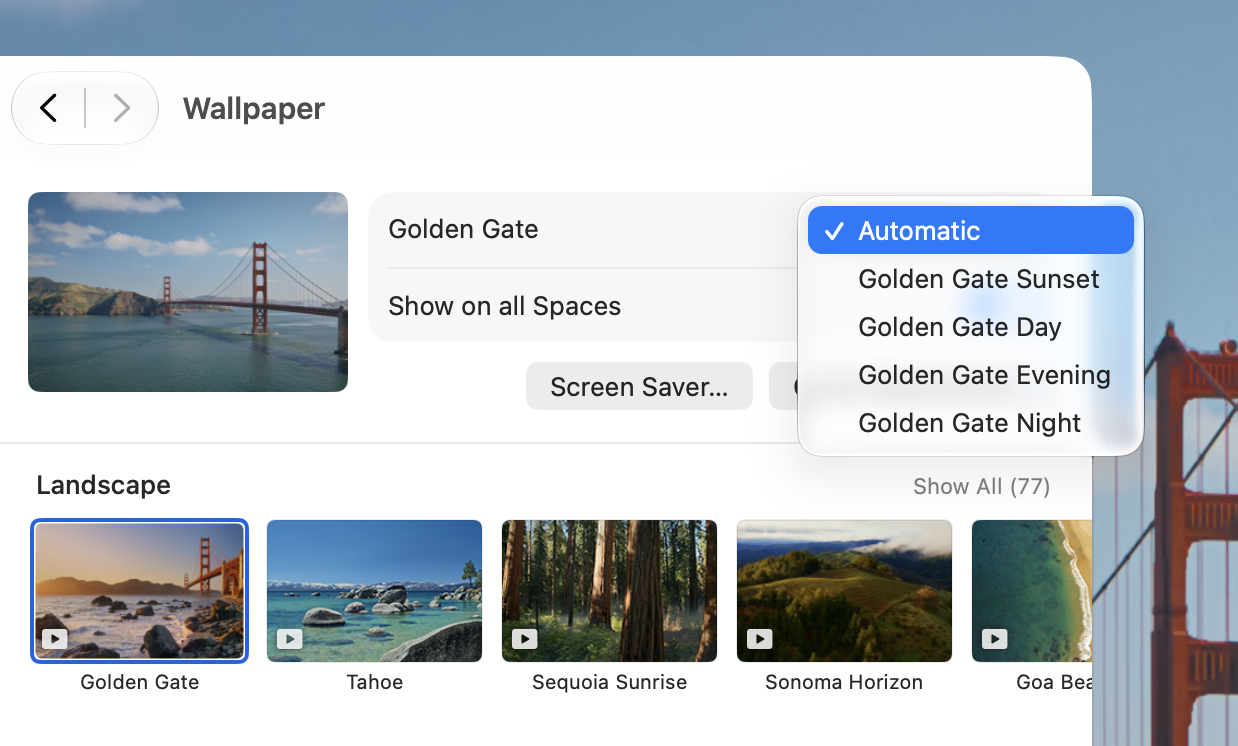
Task: Click the video icon on Tahoe thumbnail
Action: [x=290, y=638]
